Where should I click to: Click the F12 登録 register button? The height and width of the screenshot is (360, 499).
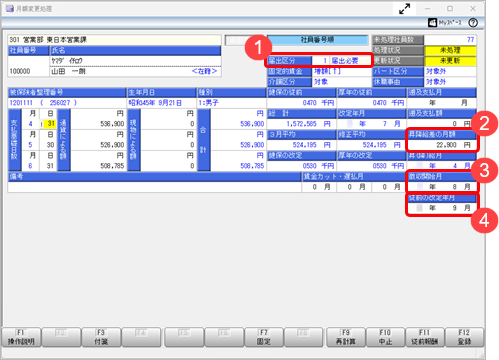464,337
